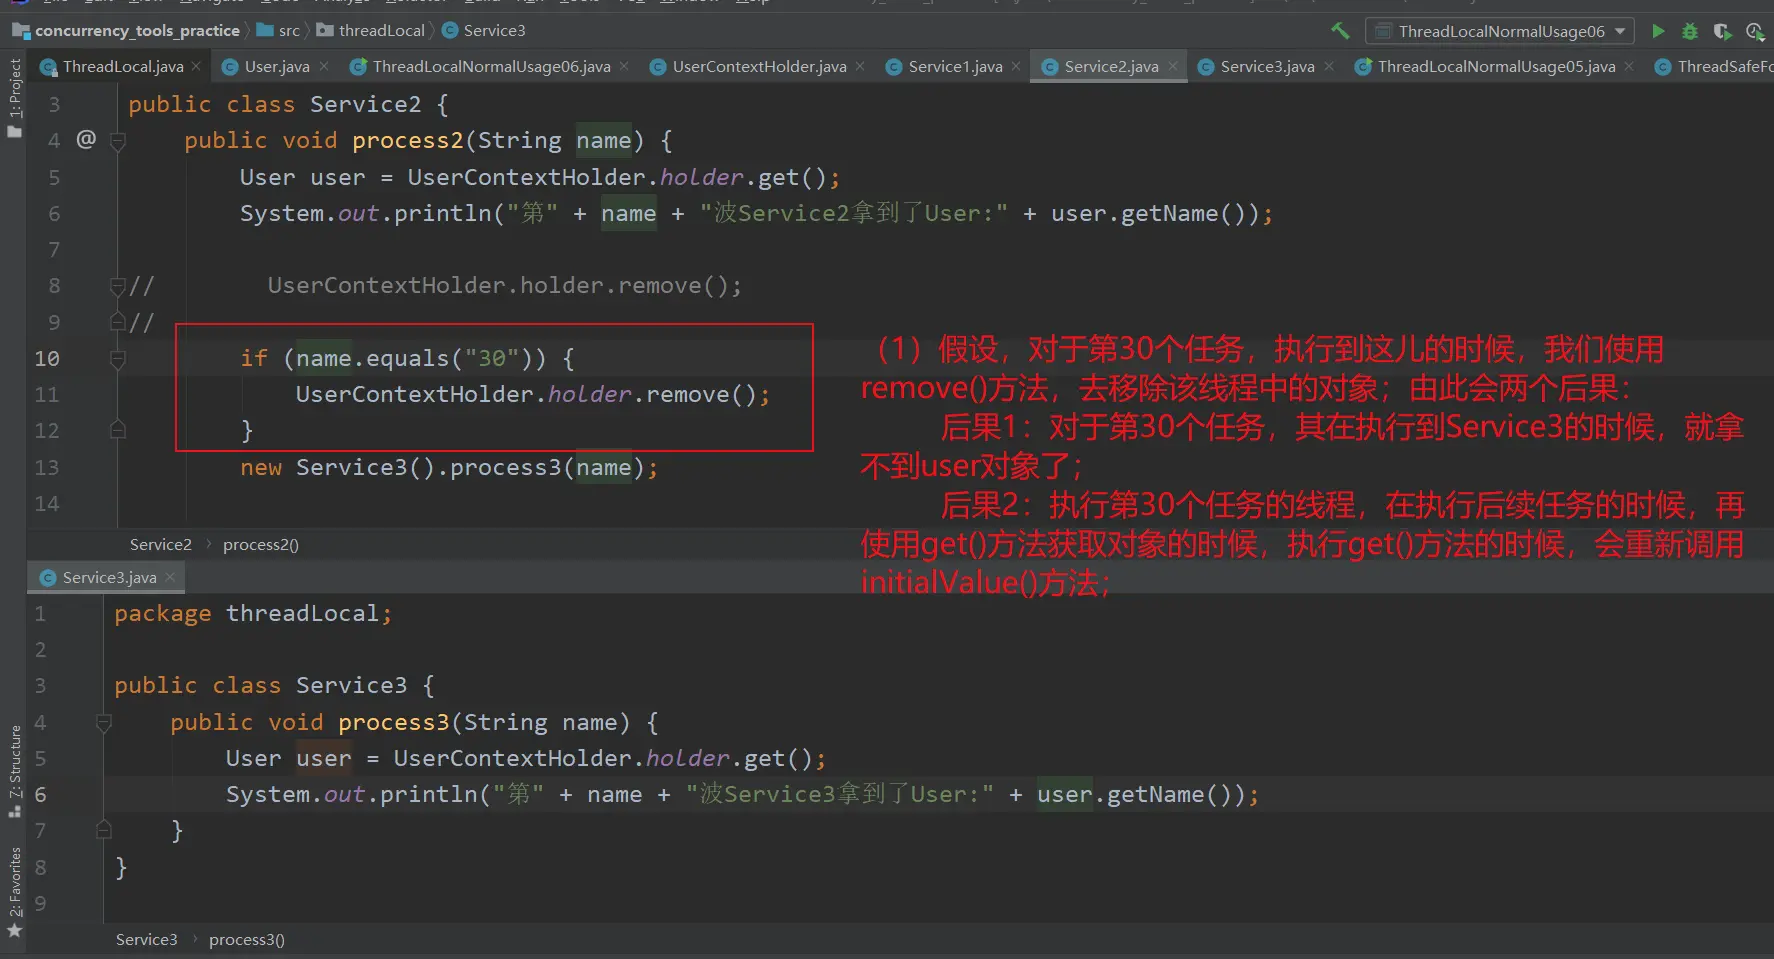Close the lower Service3.java split tab
This screenshot has width=1774, height=959.
point(171,577)
